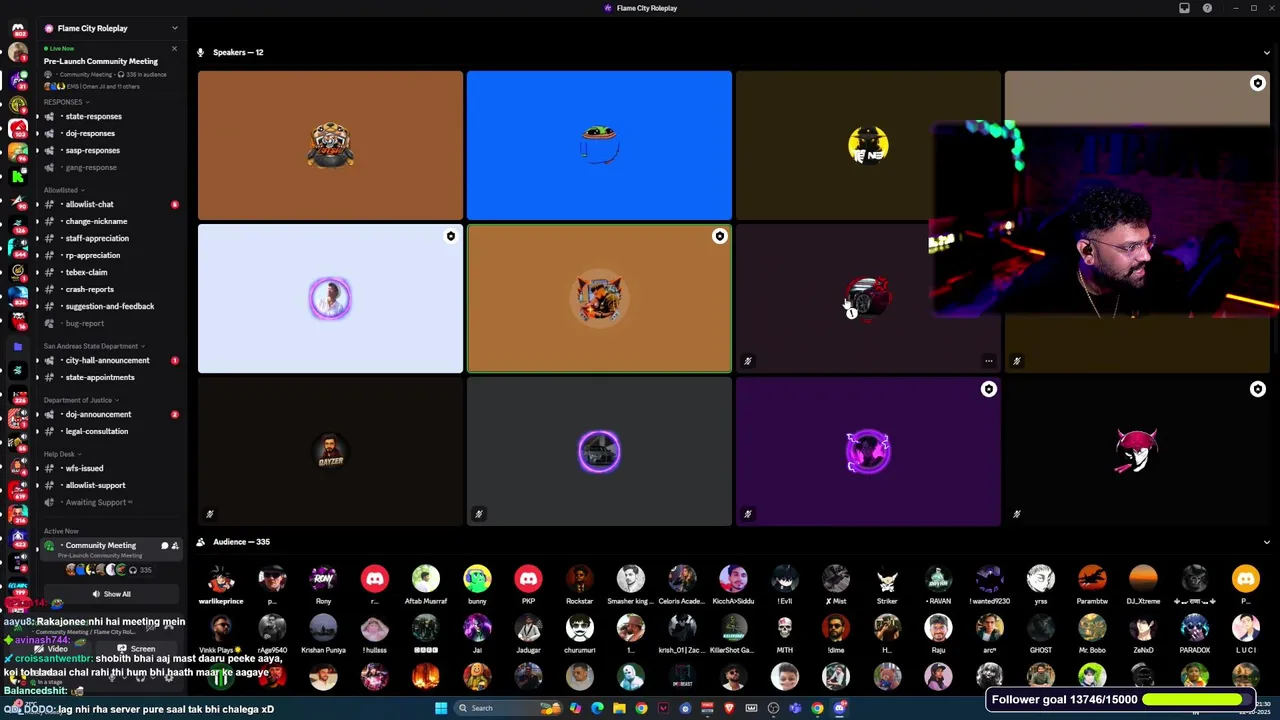Select blue speaker tile with frog avatar
Viewport: 1280px width, 720px height.
click(x=599, y=145)
